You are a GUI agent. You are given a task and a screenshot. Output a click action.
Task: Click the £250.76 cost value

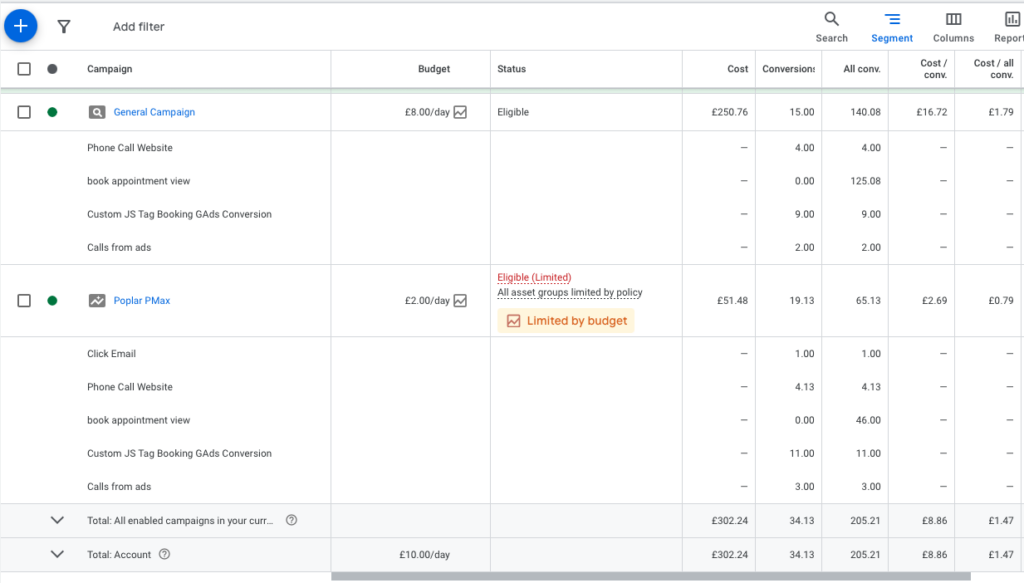[x=729, y=112]
